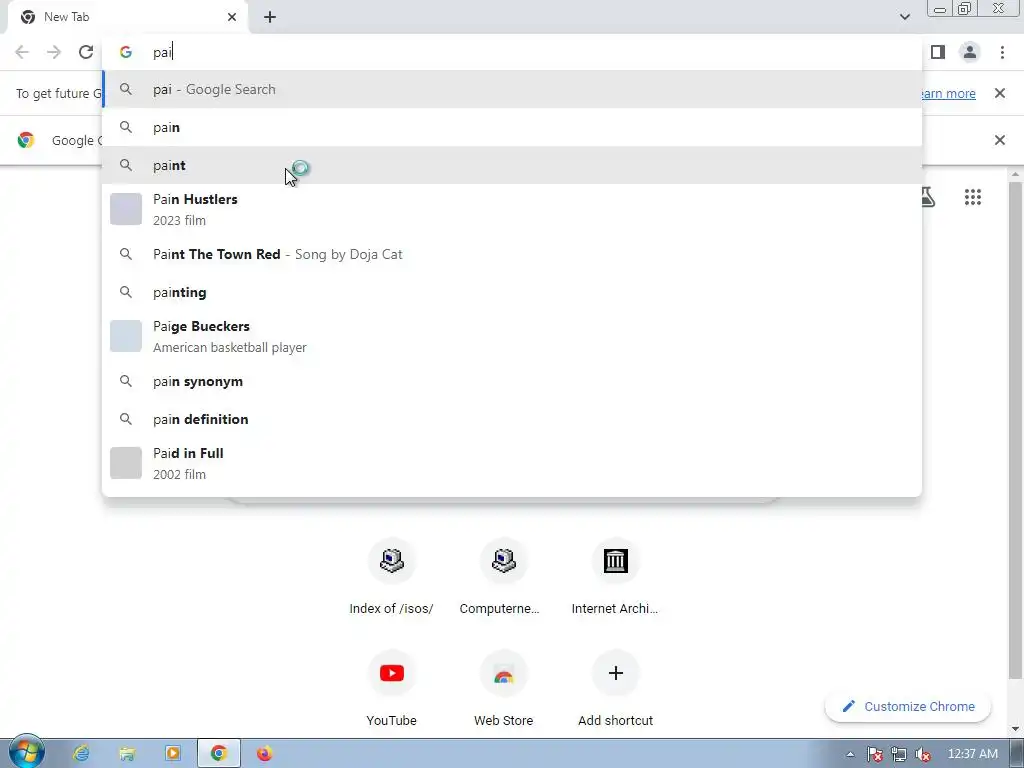Click the forward navigation arrow
This screenshot has width=1024, height=768.
pos(54,52)
